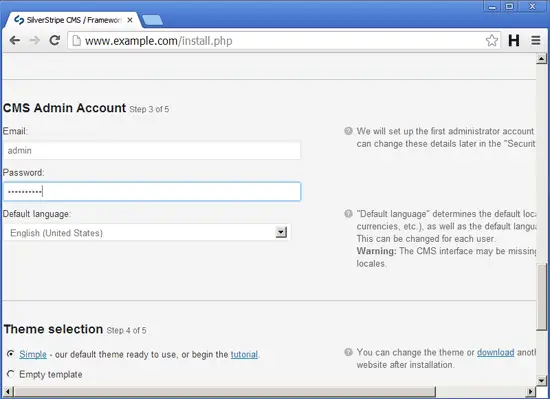Click the page icon in address bar
The height and width of the screenshot is (399, 550).
[76, 41]
